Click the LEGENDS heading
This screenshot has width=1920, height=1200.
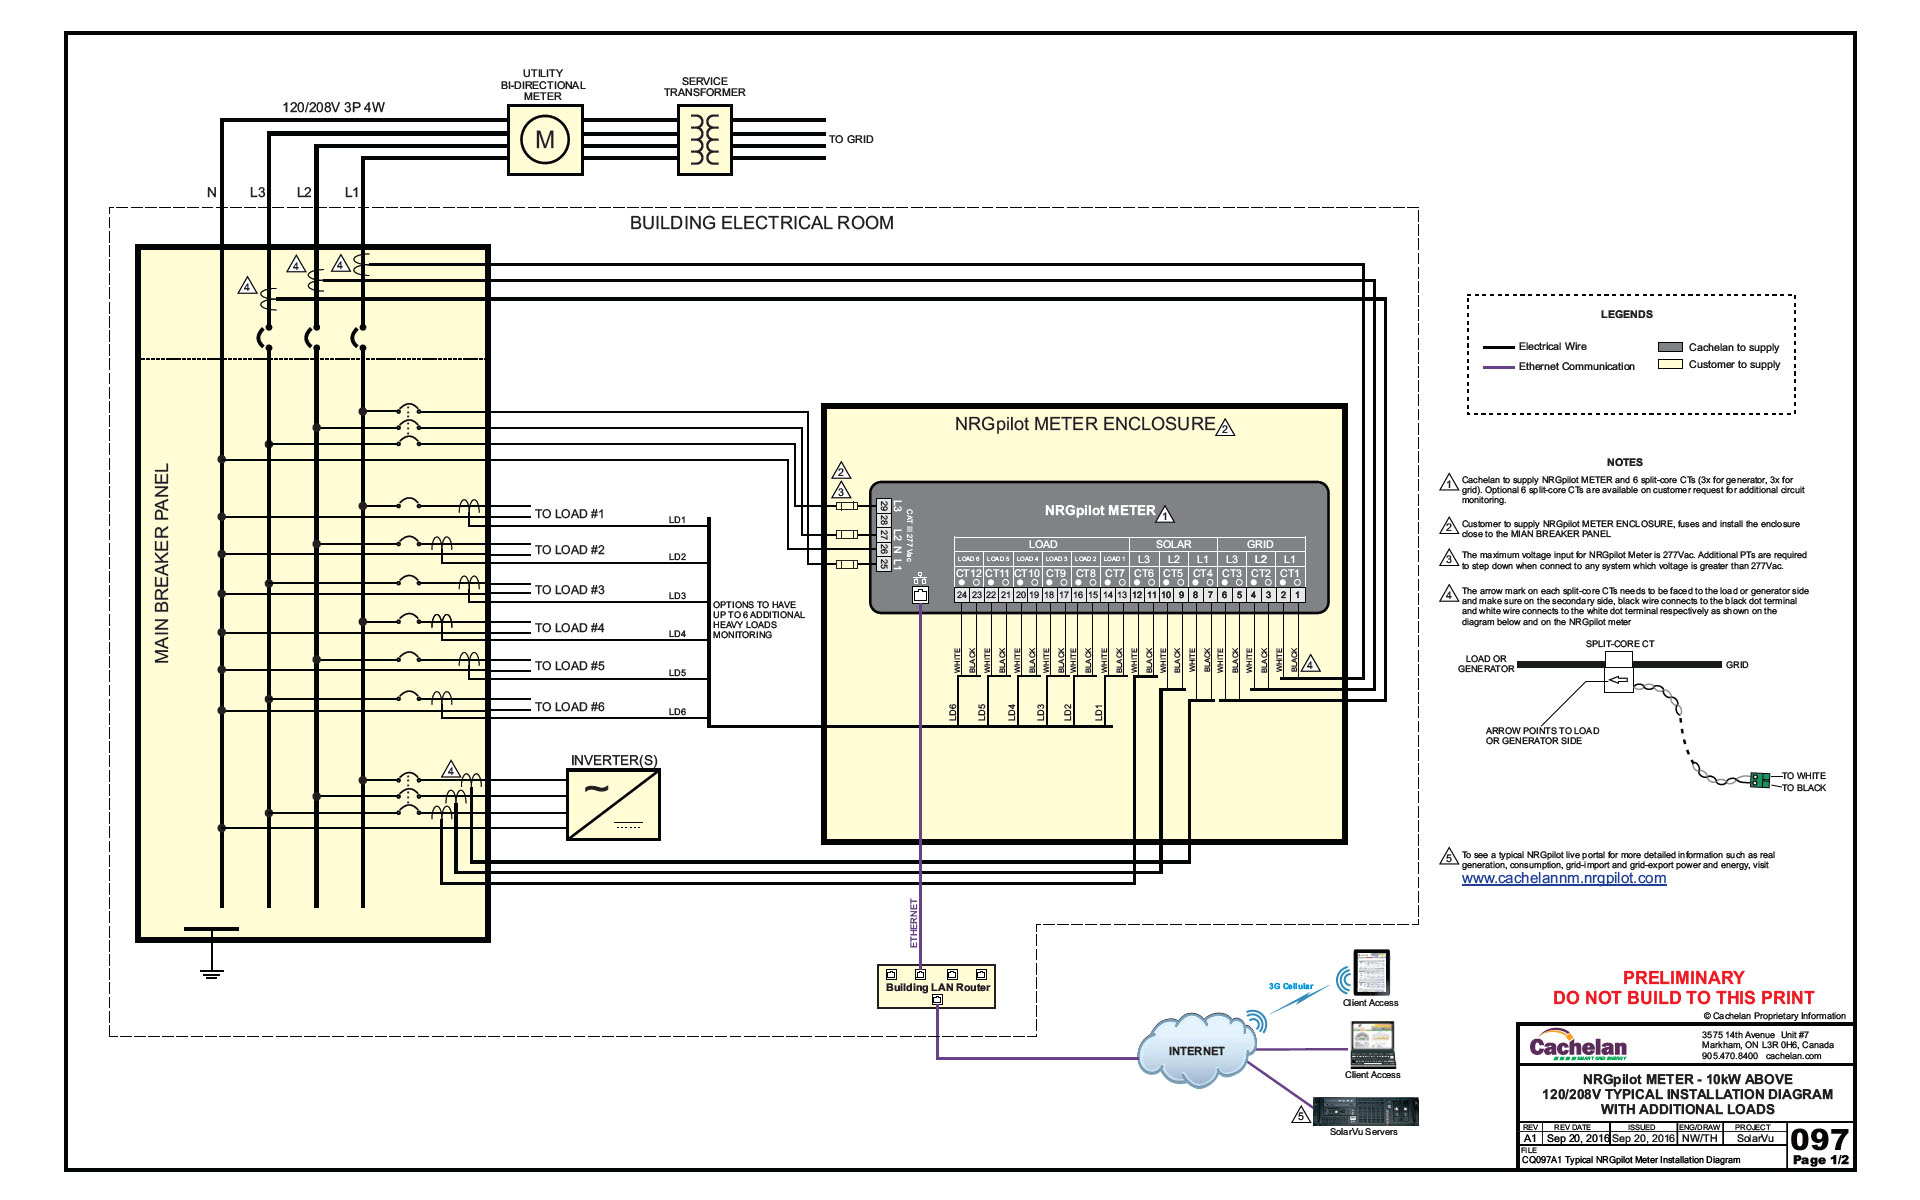(x=1627, y=314)
